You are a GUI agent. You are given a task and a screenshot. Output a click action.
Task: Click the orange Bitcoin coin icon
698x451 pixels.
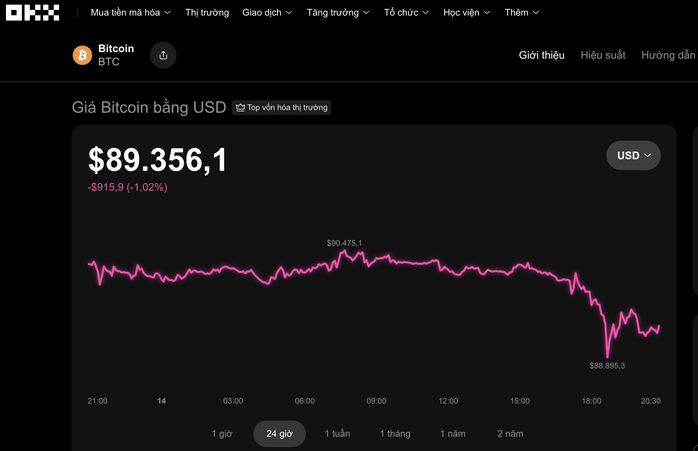[82, 55]
